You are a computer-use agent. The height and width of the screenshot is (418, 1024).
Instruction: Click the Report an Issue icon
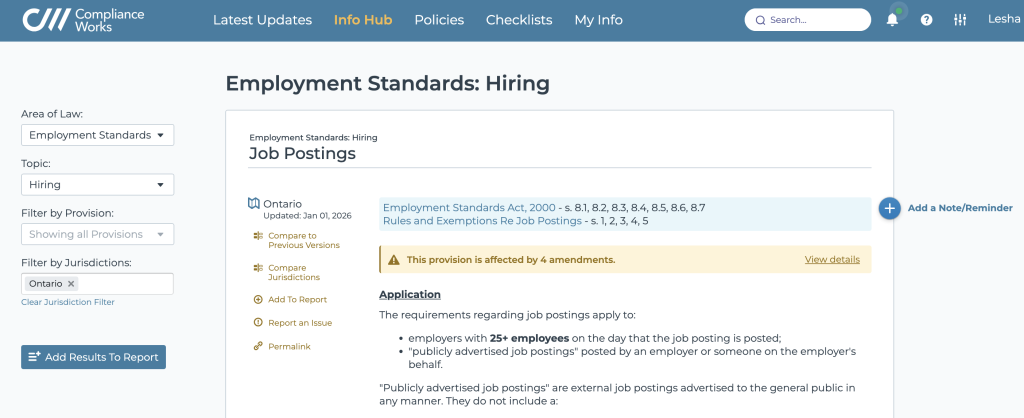tap(258, 323)
